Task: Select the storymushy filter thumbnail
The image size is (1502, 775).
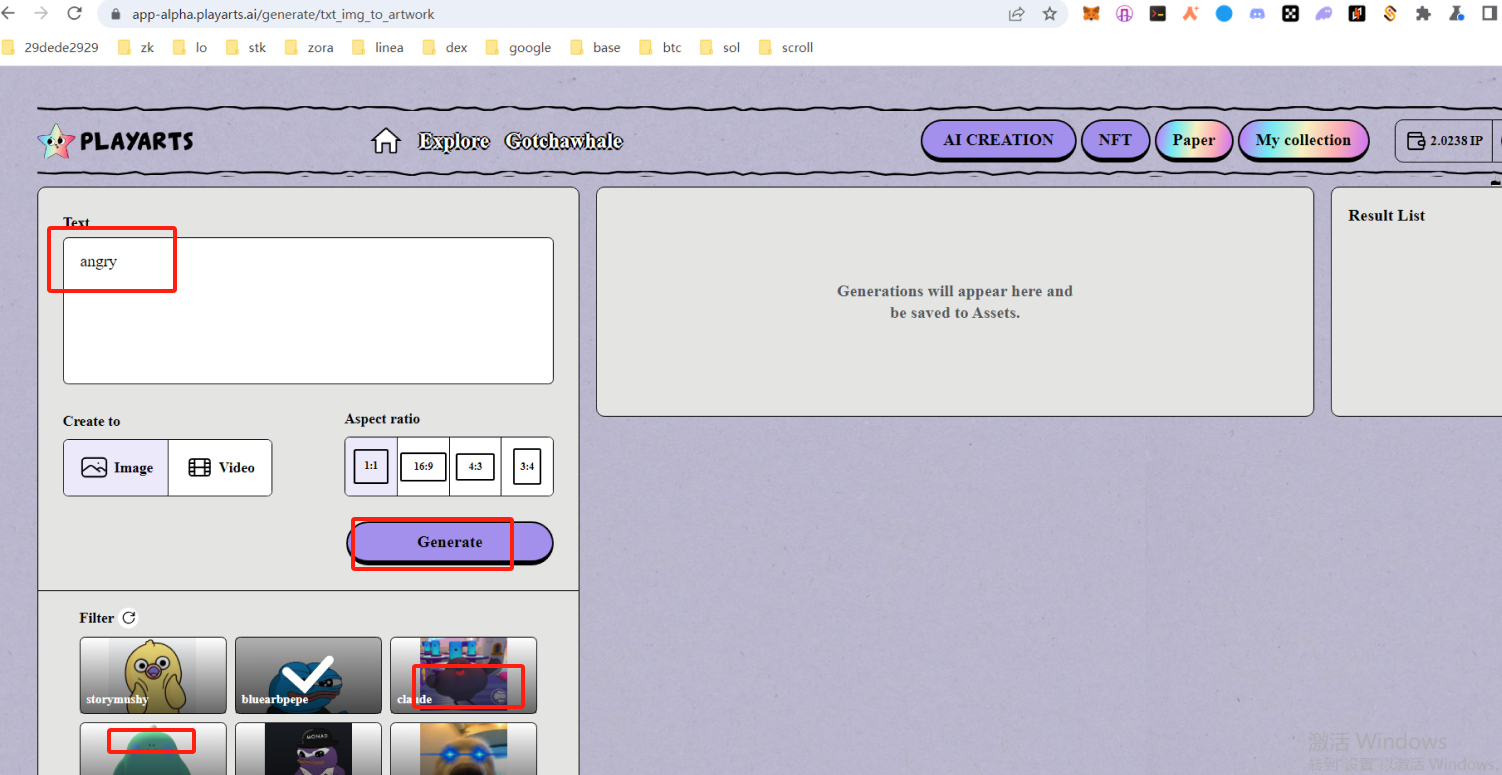Action: [153, 675]
